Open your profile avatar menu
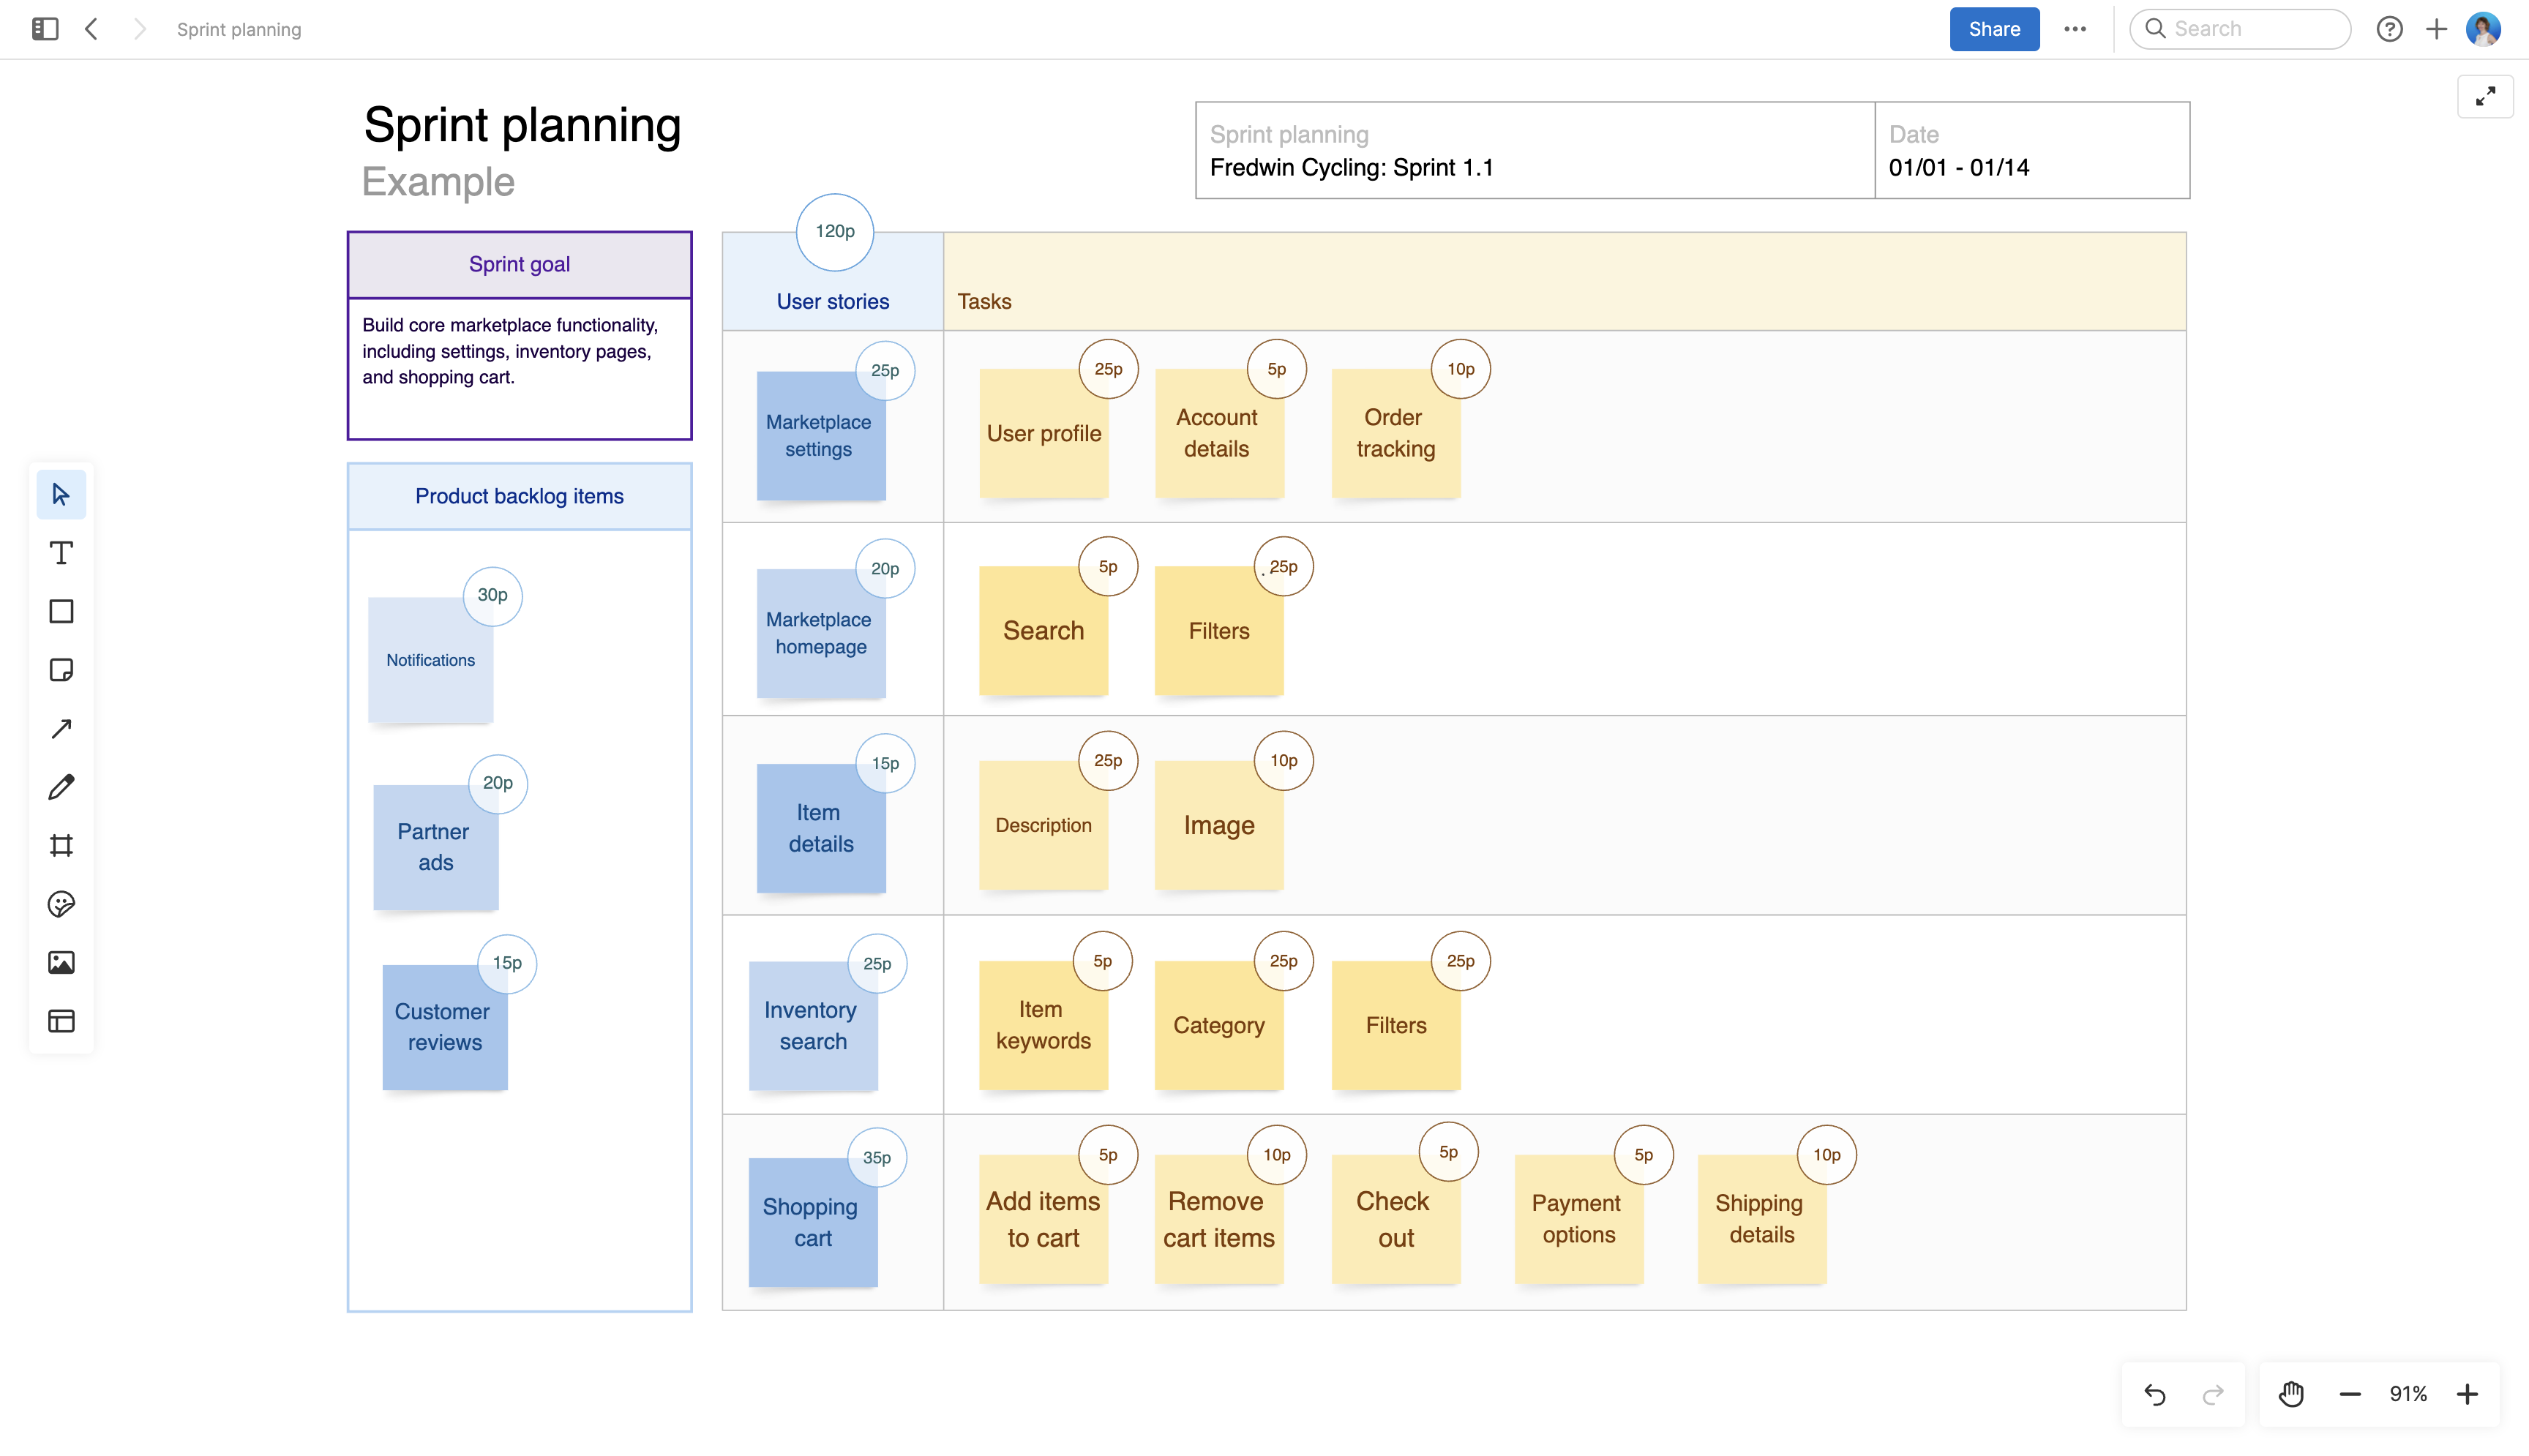Viewport: 2529px width, 1456px height. pos(2484,29)
